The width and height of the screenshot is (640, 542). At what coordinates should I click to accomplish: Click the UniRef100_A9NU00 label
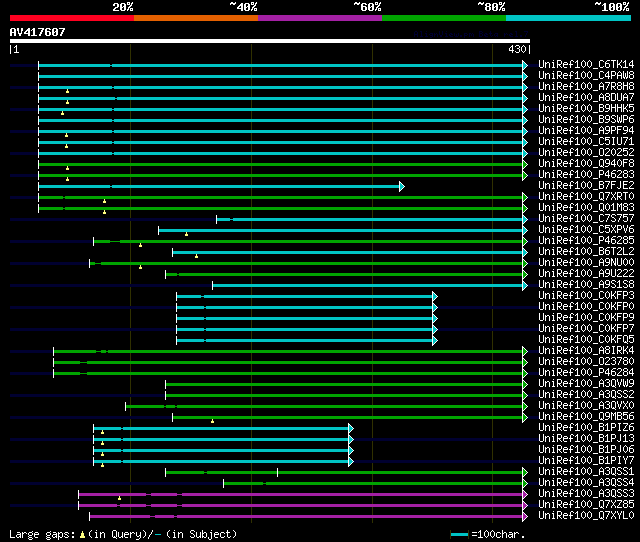(x=586, y=263)
